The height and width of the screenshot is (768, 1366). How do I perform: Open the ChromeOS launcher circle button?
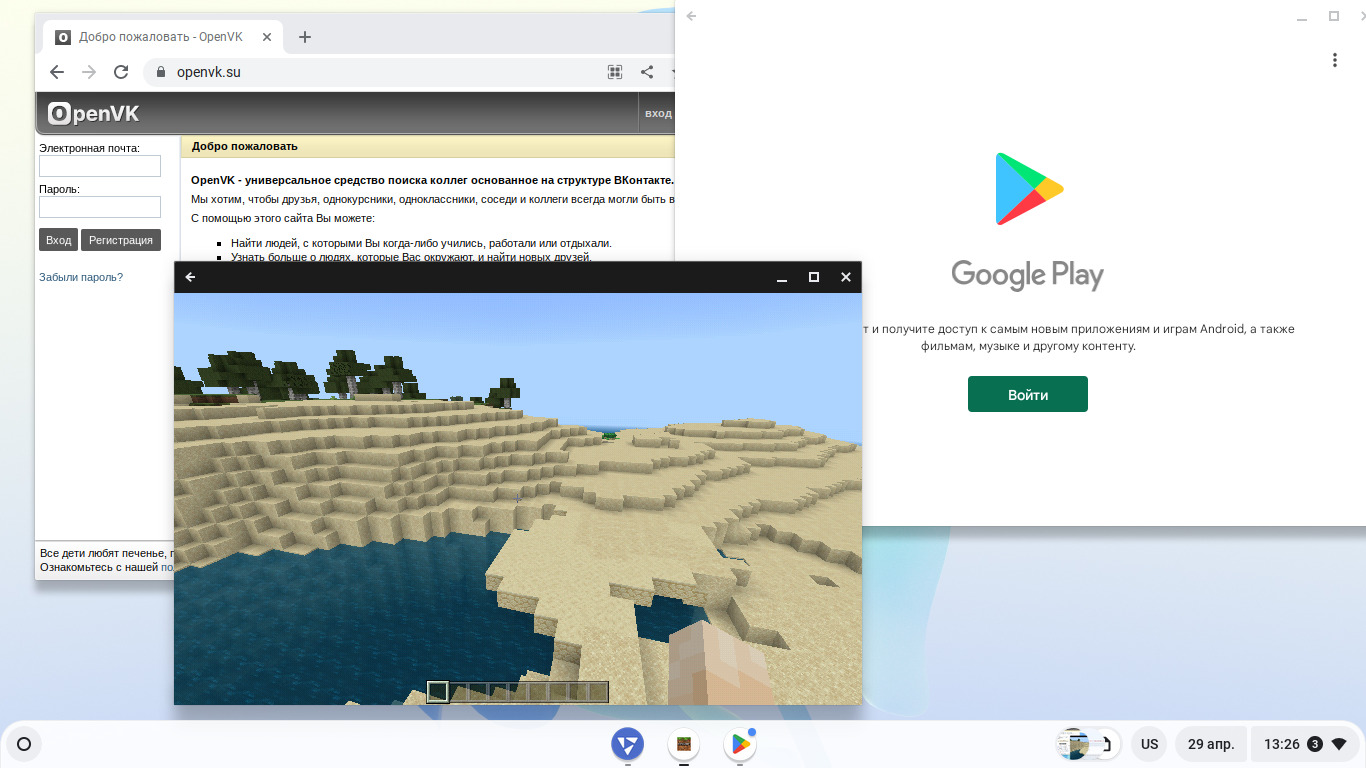click(x=24, y=744)
